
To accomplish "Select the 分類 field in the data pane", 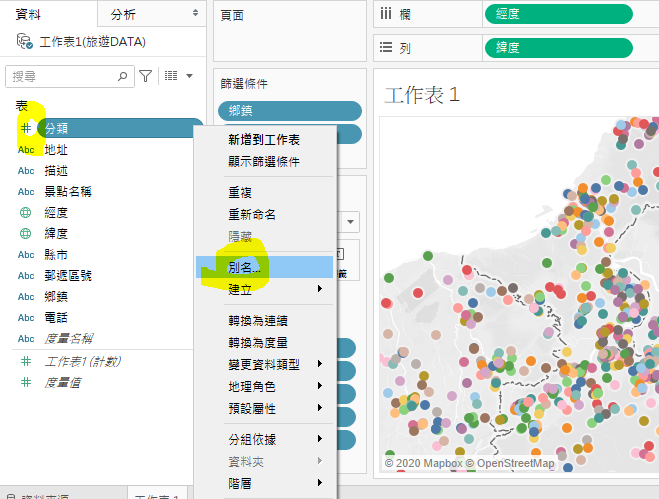I will tap(115, 128).
